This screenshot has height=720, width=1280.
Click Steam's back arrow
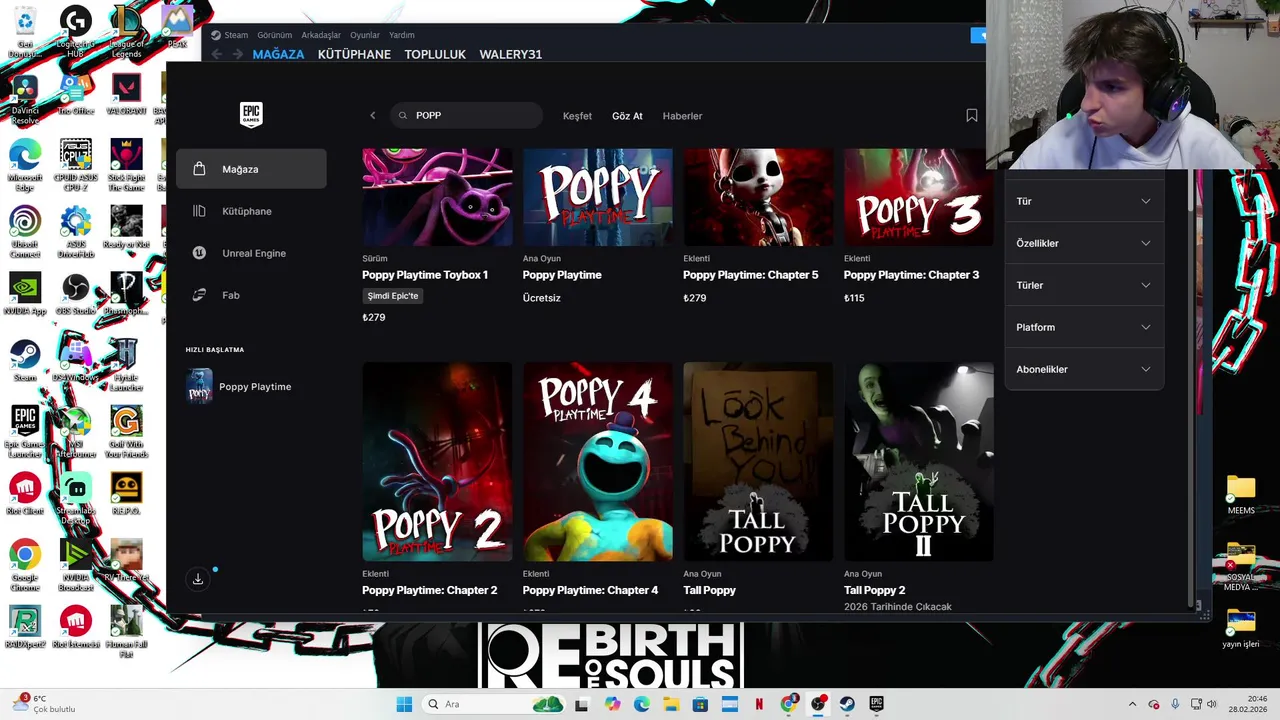point(217,54)
